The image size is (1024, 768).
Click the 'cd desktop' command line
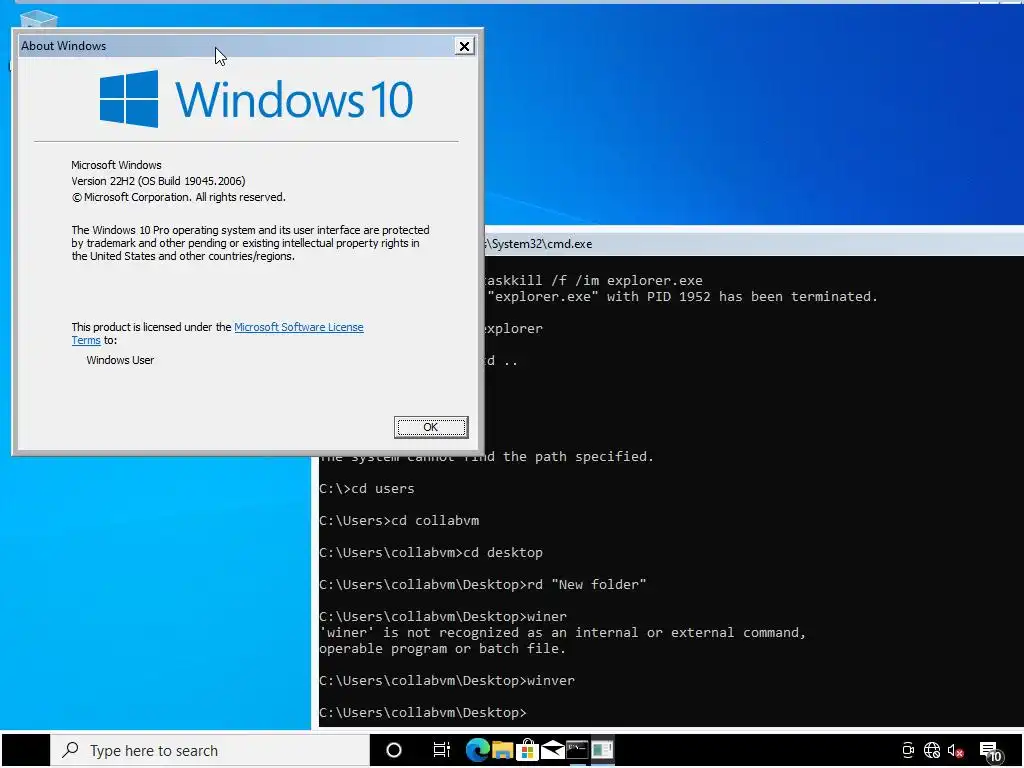pyautogui.click(x=431, y=552)
